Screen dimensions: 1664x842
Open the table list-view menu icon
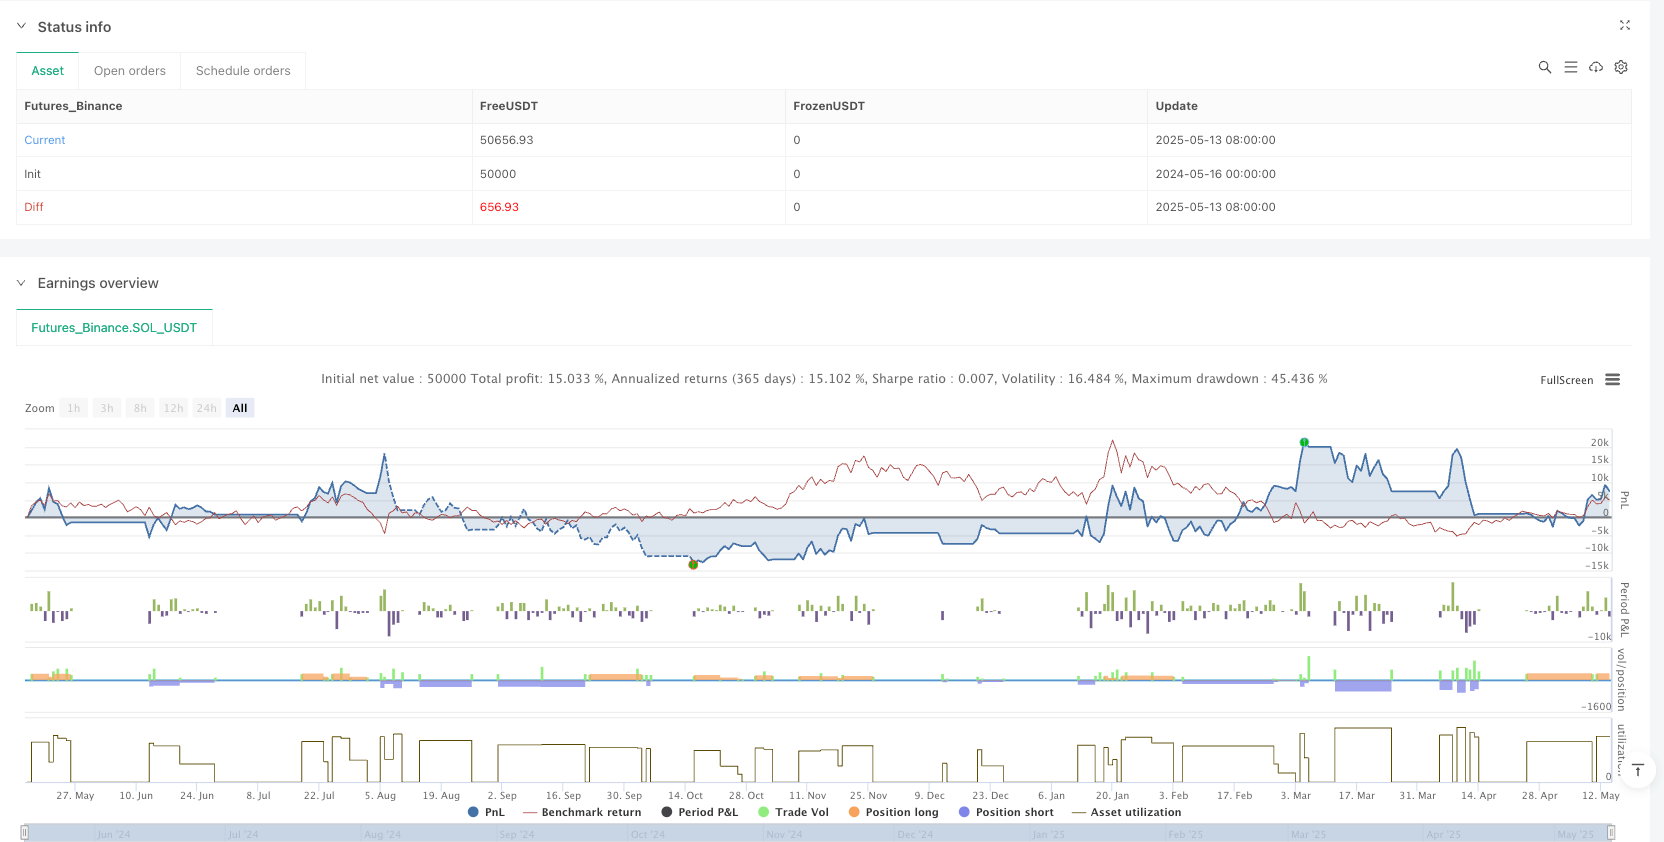click(1570, 67)
